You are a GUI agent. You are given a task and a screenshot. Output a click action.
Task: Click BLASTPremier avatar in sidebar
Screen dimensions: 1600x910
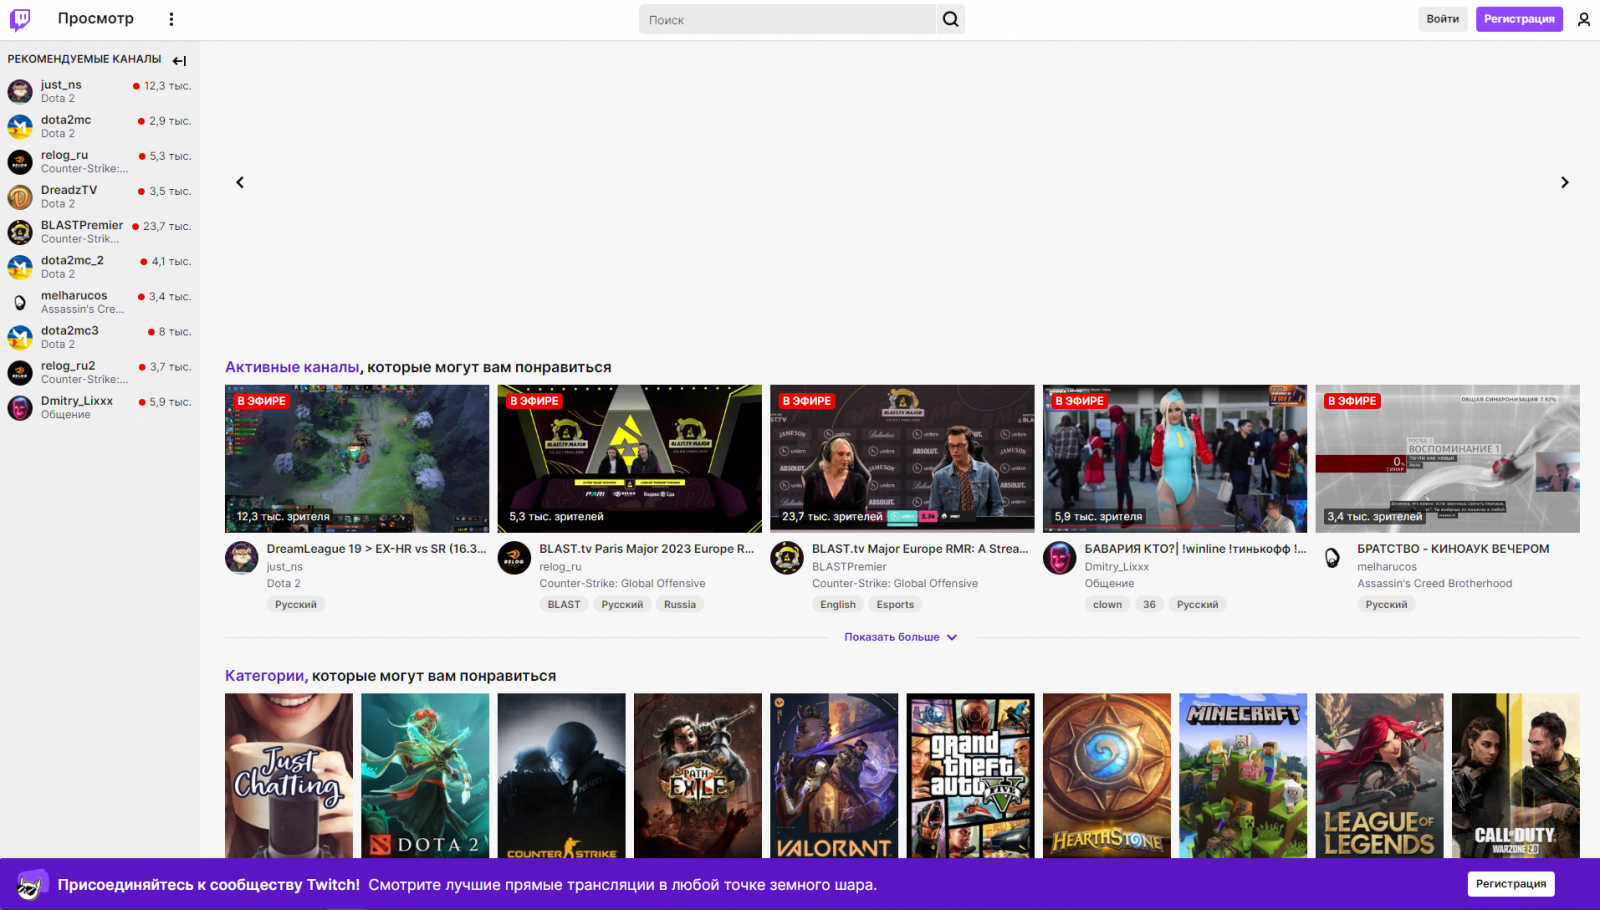pos(20,232)
